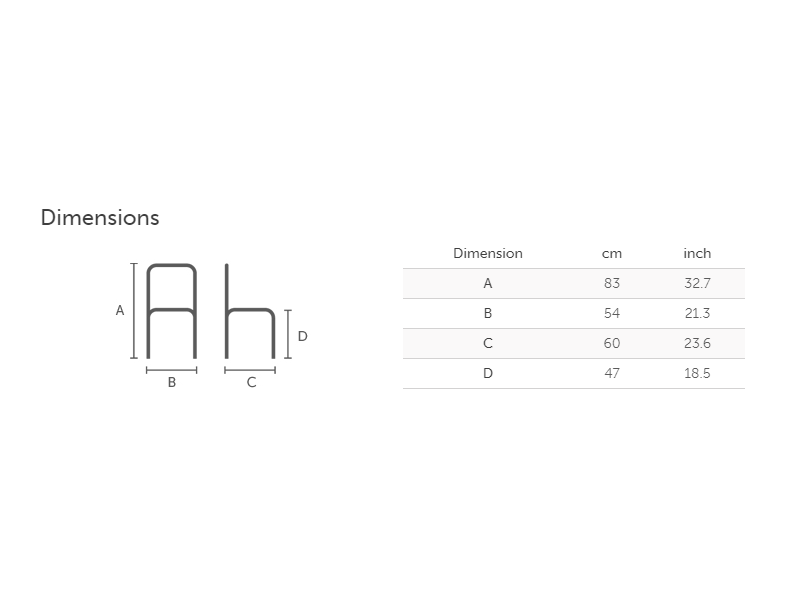Screen dimensions: 800x600
Task: Click the Dimensions section heading
Action: (x=100, y=217)
